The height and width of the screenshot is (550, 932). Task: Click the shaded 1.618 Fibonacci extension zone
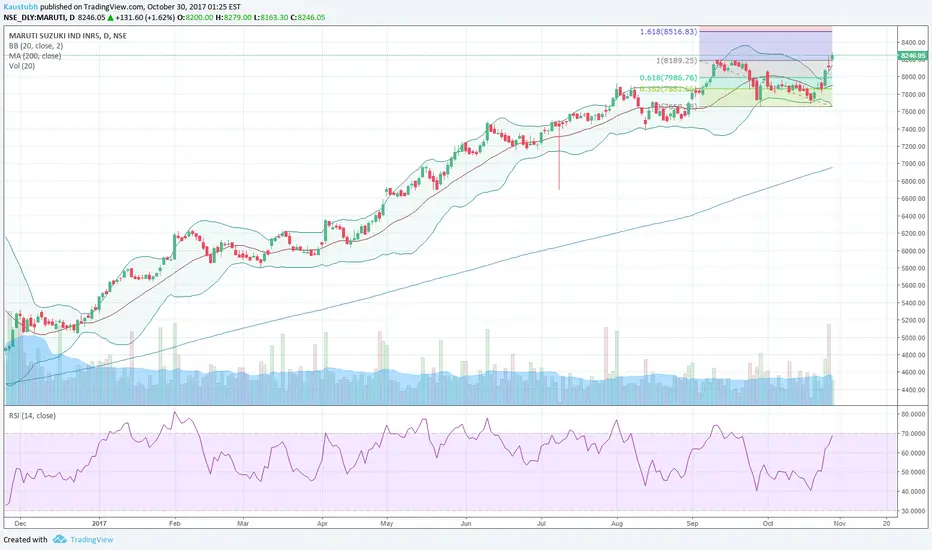(x=766, y=46)
